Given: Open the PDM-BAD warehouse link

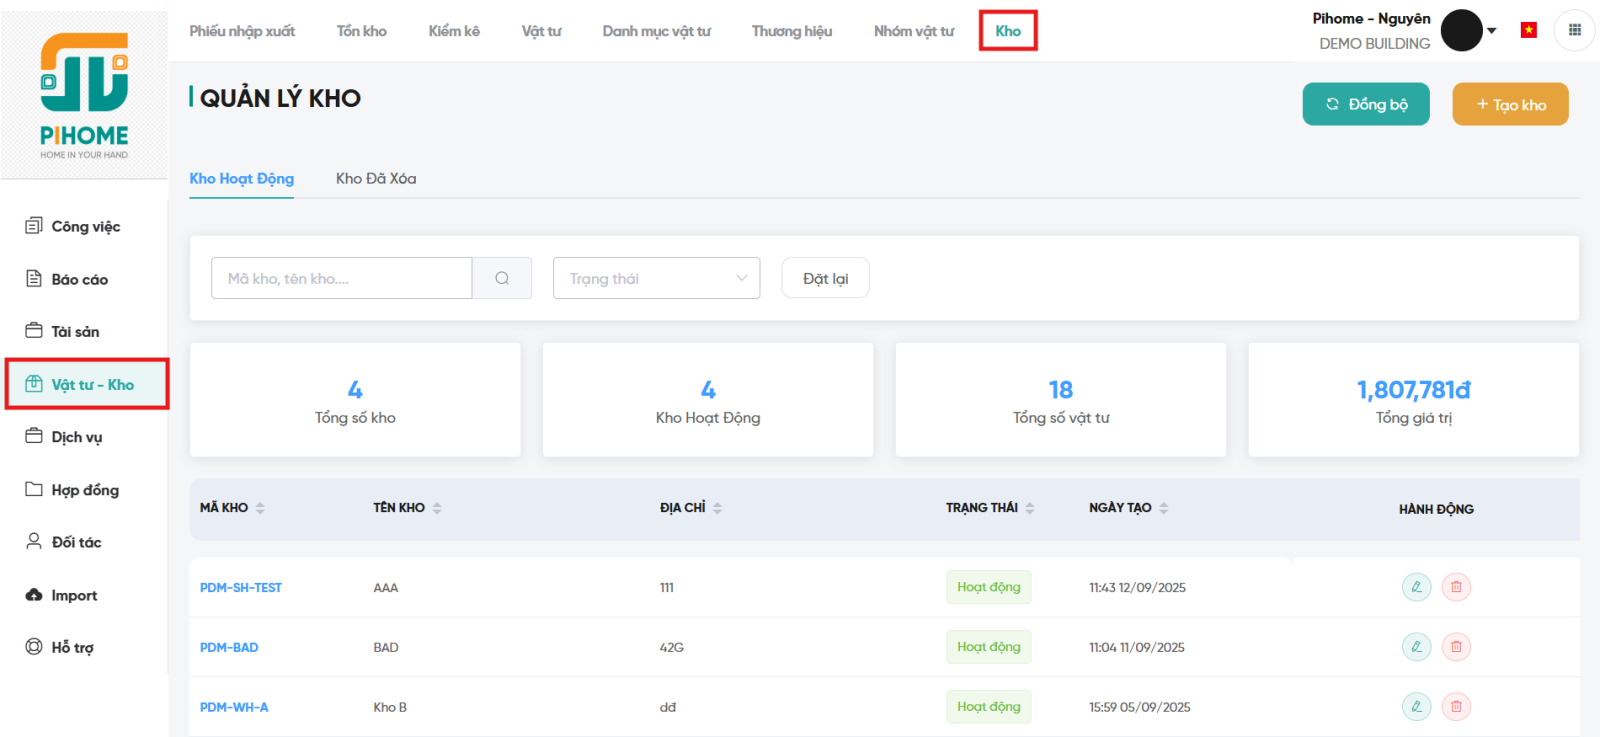Looking at the screenshot, I should pyautogui.click(x=229, y=647).
